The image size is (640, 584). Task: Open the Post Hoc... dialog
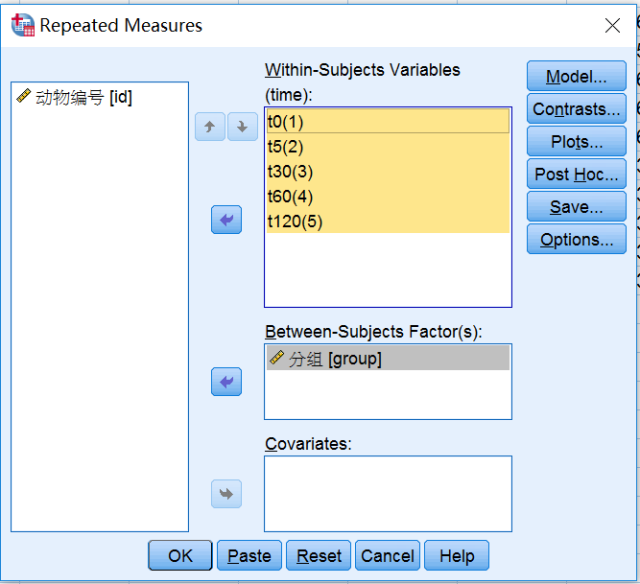click(576, 174)
